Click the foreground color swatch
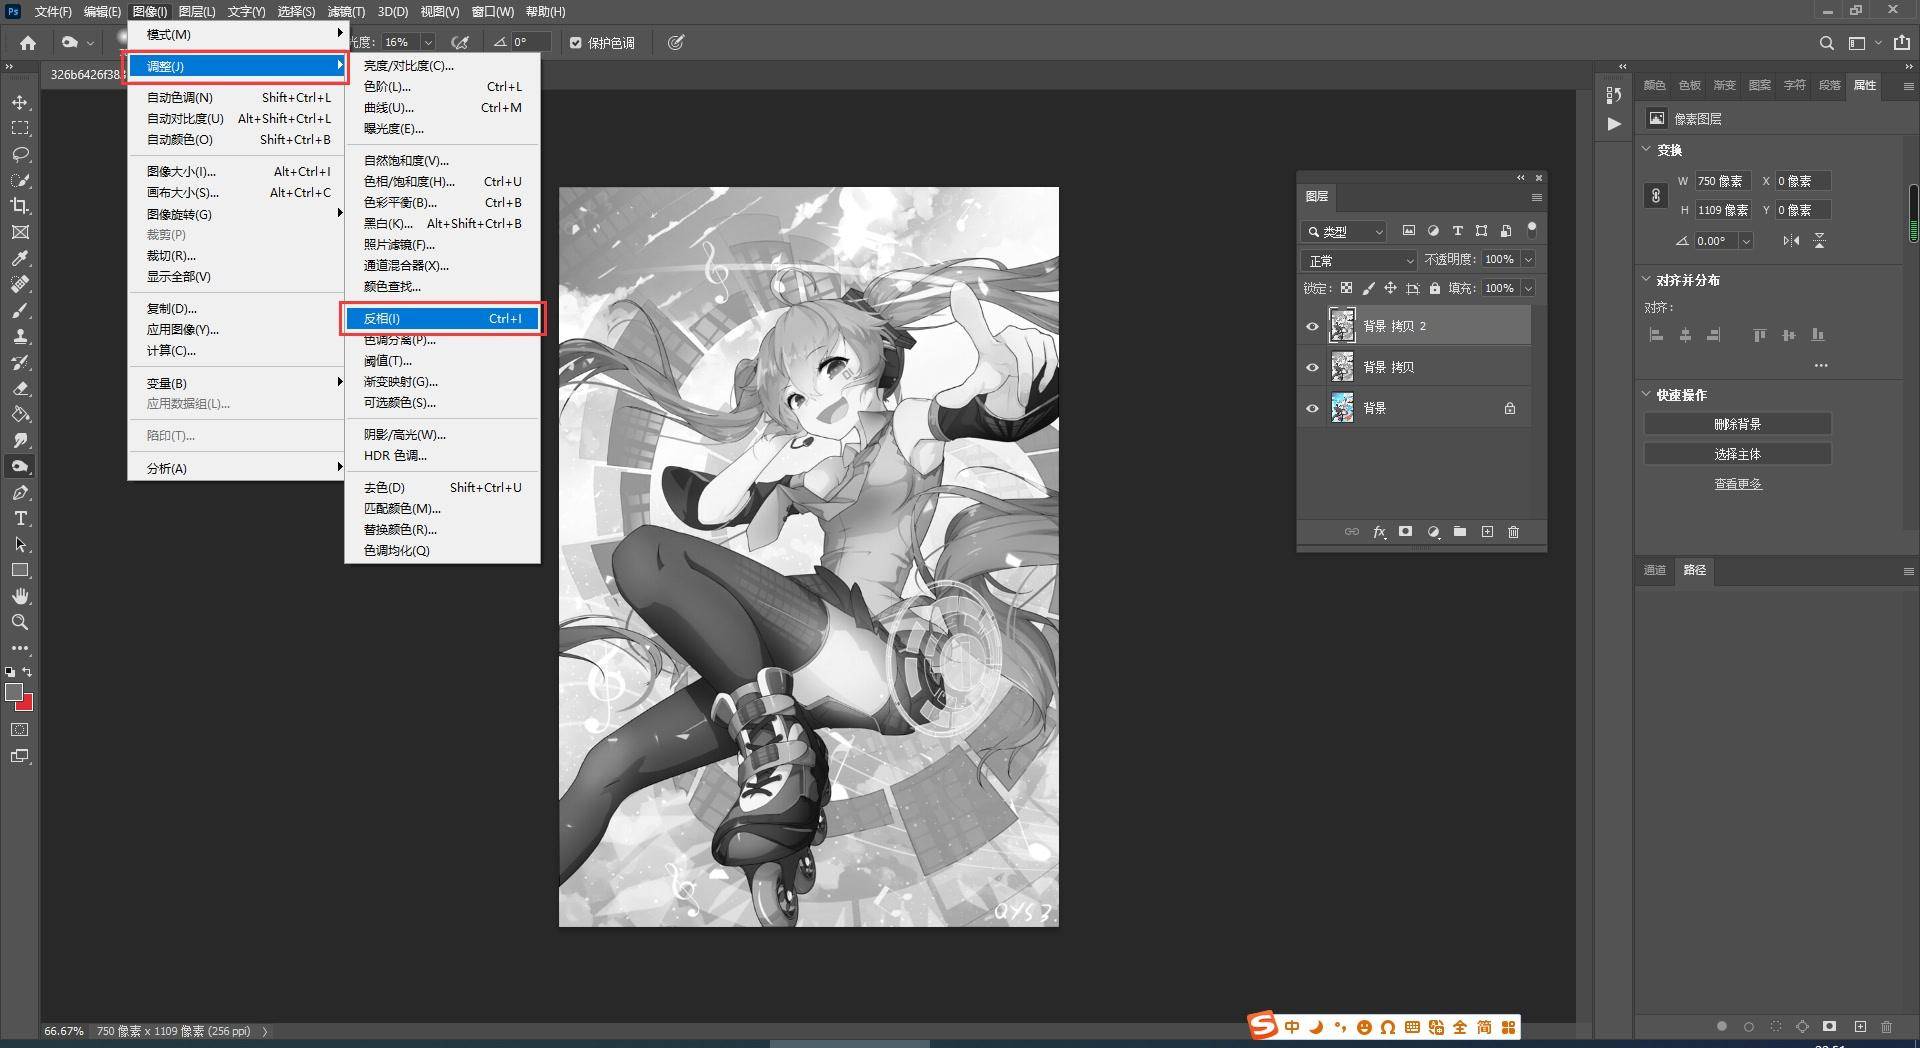 pyautogui.click(x=14, y=692)
